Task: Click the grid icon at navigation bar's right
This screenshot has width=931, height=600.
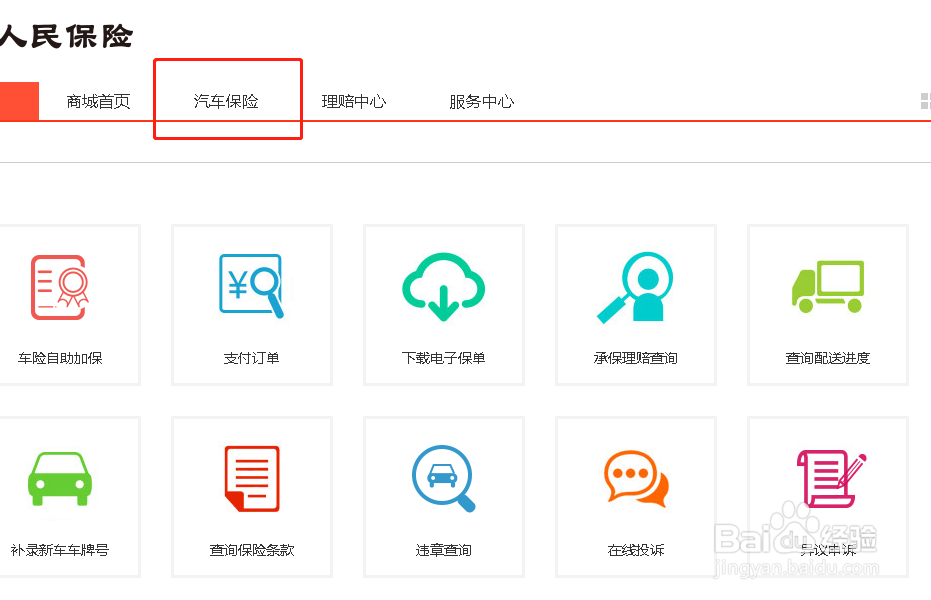Action: click(926, 101)
